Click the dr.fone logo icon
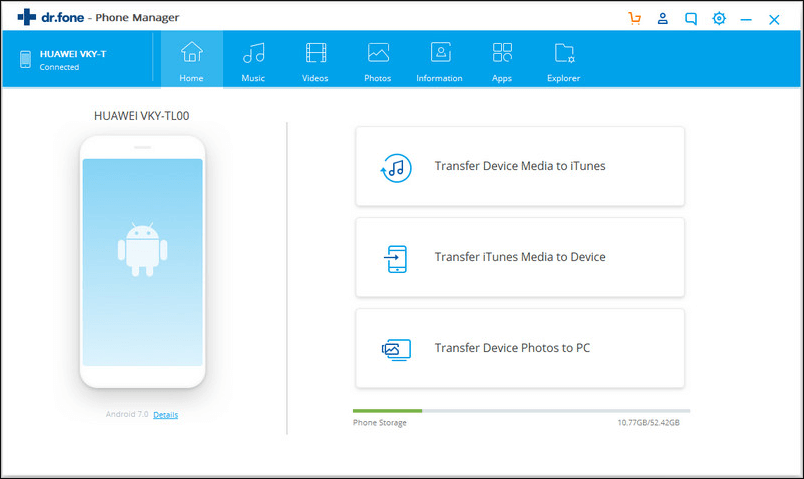Image resolution: width=804 pixels, height=479 pixels. pyautogui.click(x=26, y=17)
